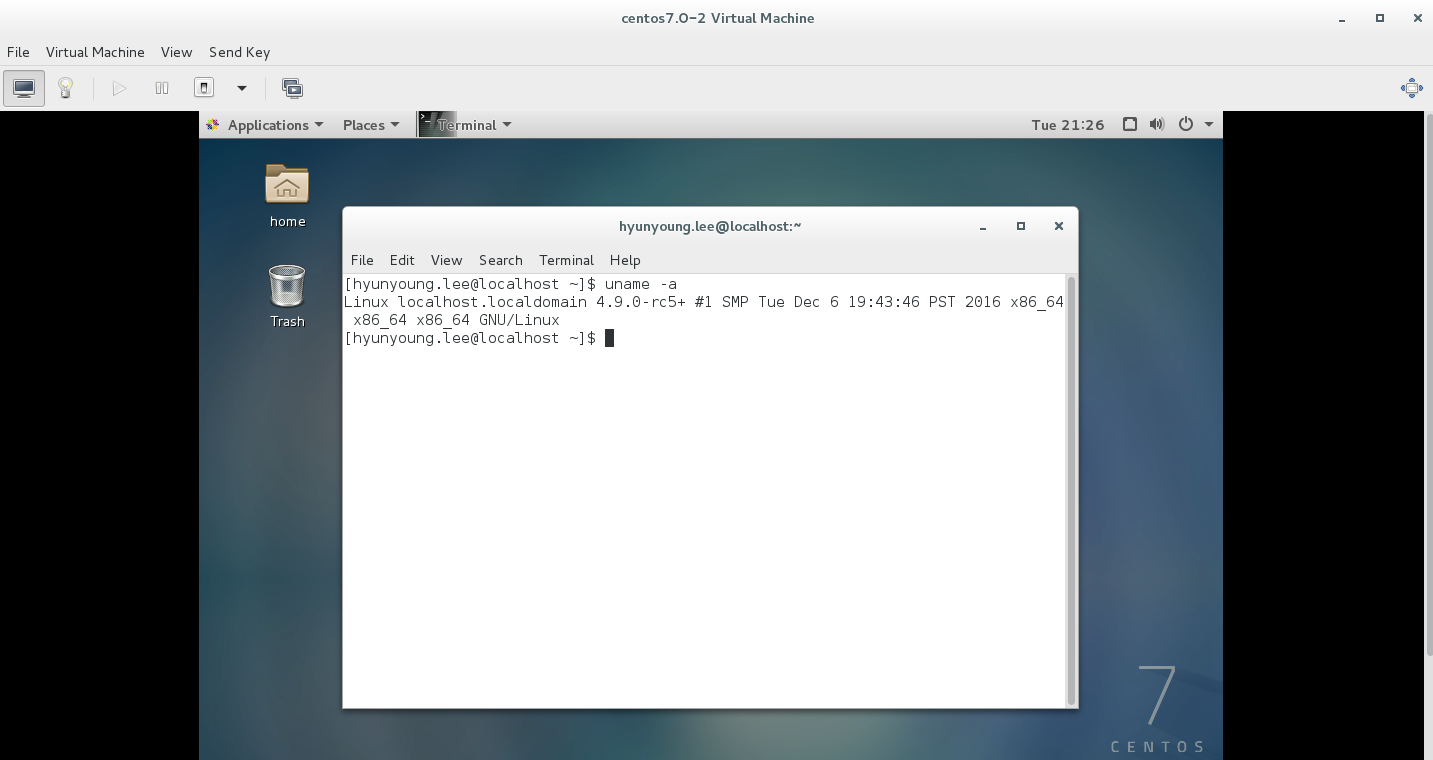Image resolution: width=1433 pixels, height=760 pixels.
Task: Toggle fullscreen console view icon
Action: point(1411,88)
